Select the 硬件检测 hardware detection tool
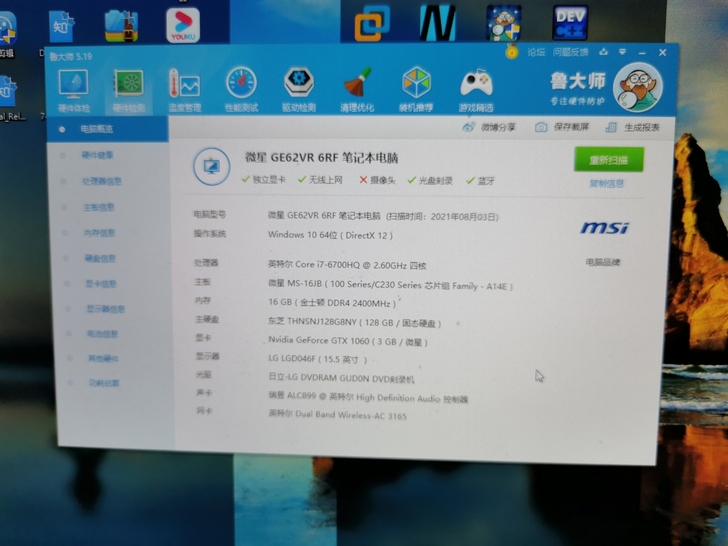The image size is (728, 546). point(129,91)
